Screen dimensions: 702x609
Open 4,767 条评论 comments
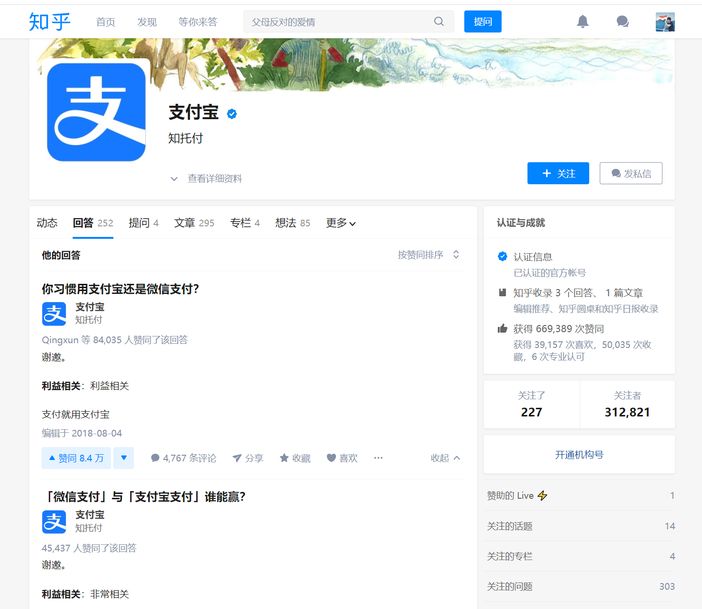point(184,458)
